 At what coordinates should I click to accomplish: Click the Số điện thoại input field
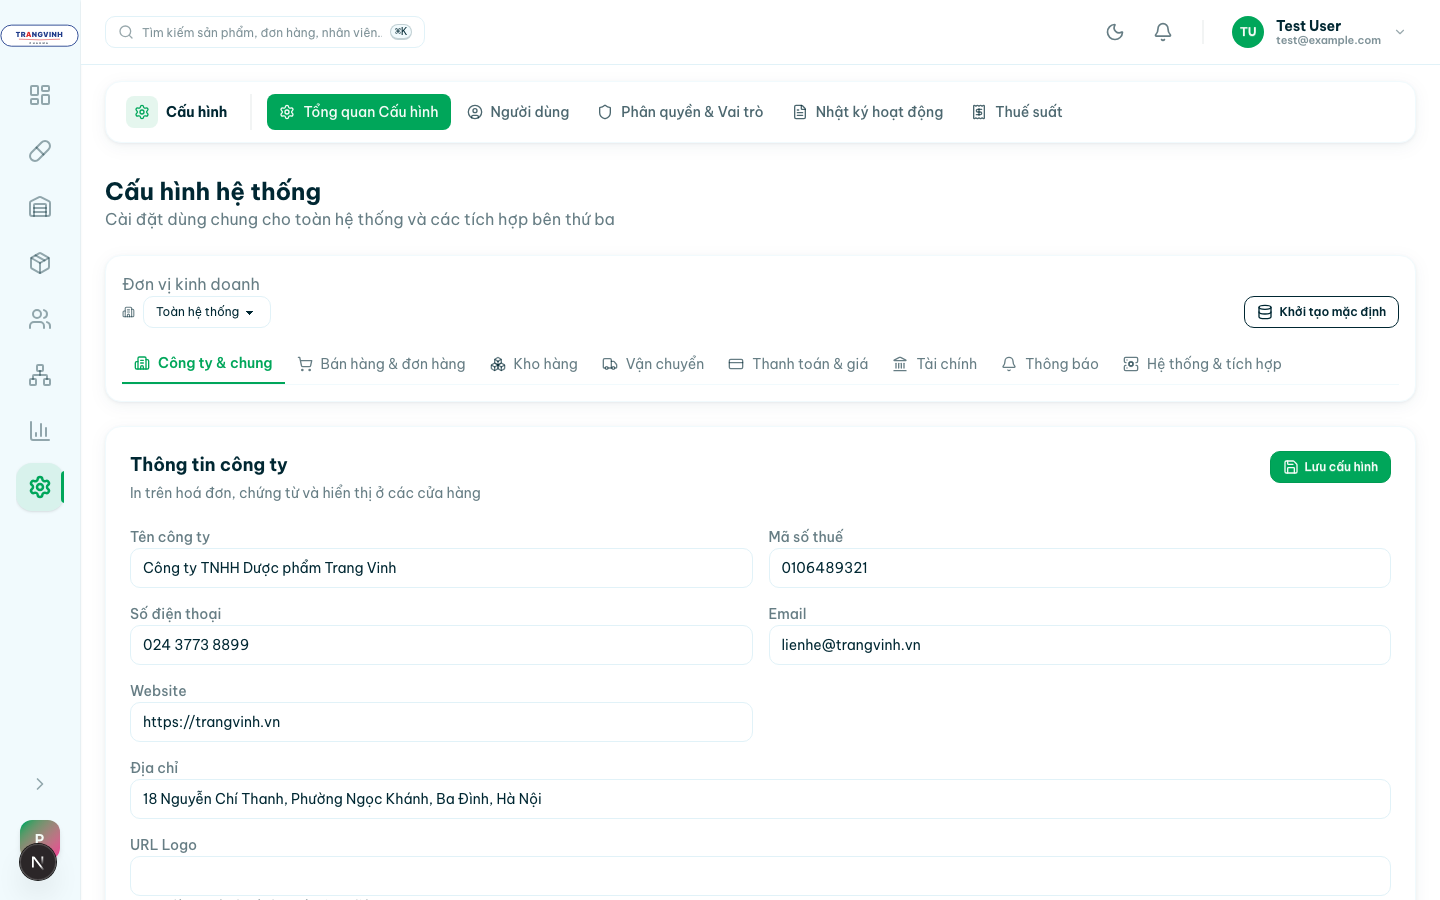pyautogui.click(x=441, y=645)
